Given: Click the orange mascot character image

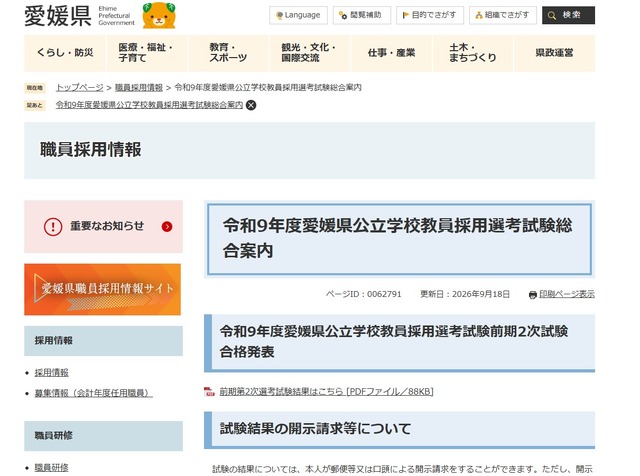Looking at the screenshot, I should (159, 16).
